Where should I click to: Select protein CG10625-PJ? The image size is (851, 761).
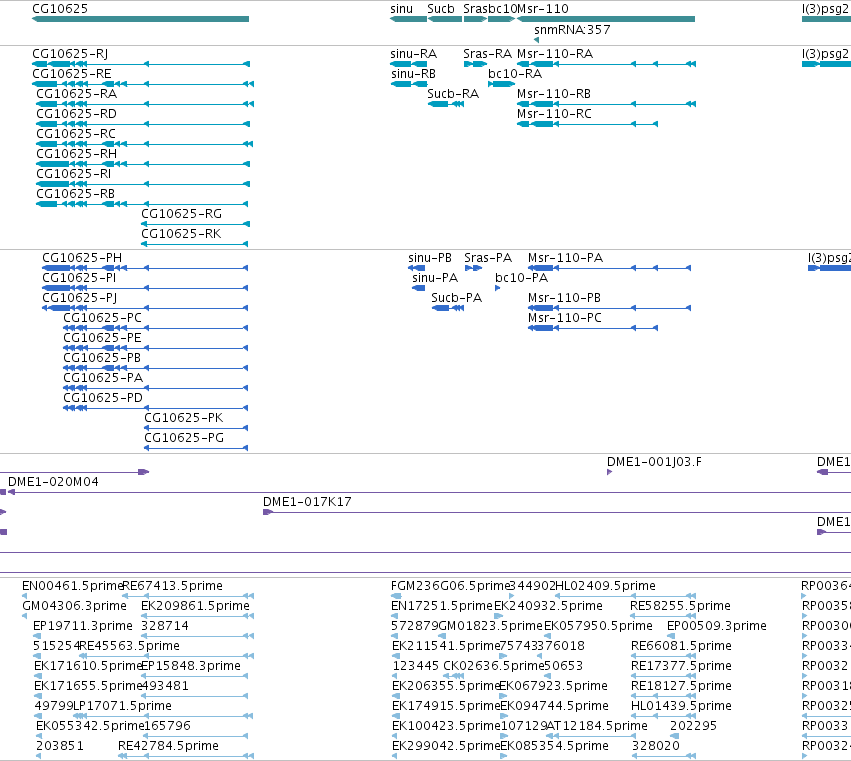tap(145, 308)
